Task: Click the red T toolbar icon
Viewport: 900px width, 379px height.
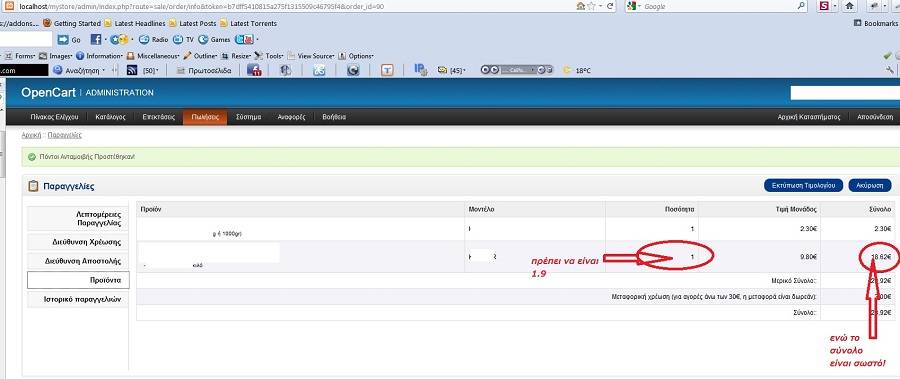Action: click(x=388, y=70)
